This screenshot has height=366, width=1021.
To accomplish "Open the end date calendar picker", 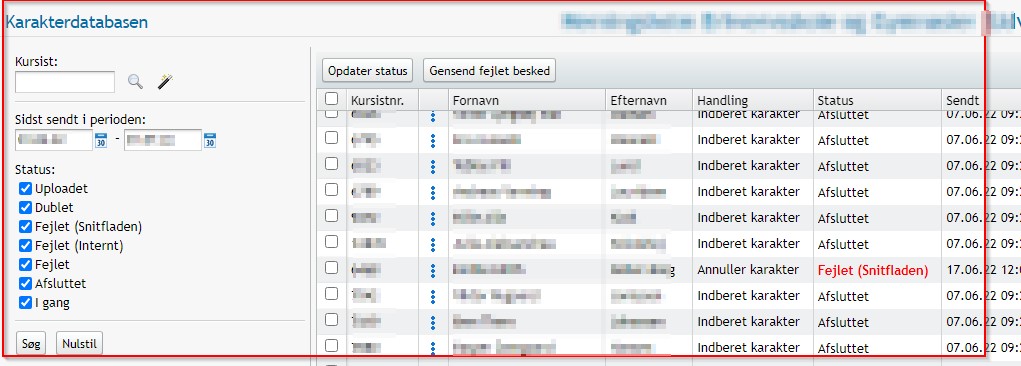I will coord(210,140).
